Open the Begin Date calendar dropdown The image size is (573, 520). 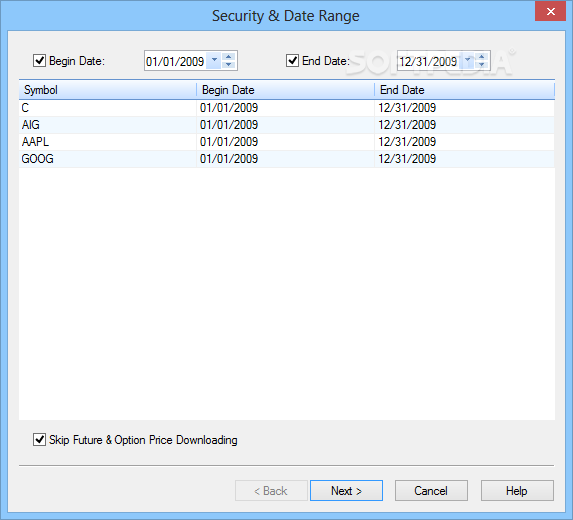pos(214,60)
